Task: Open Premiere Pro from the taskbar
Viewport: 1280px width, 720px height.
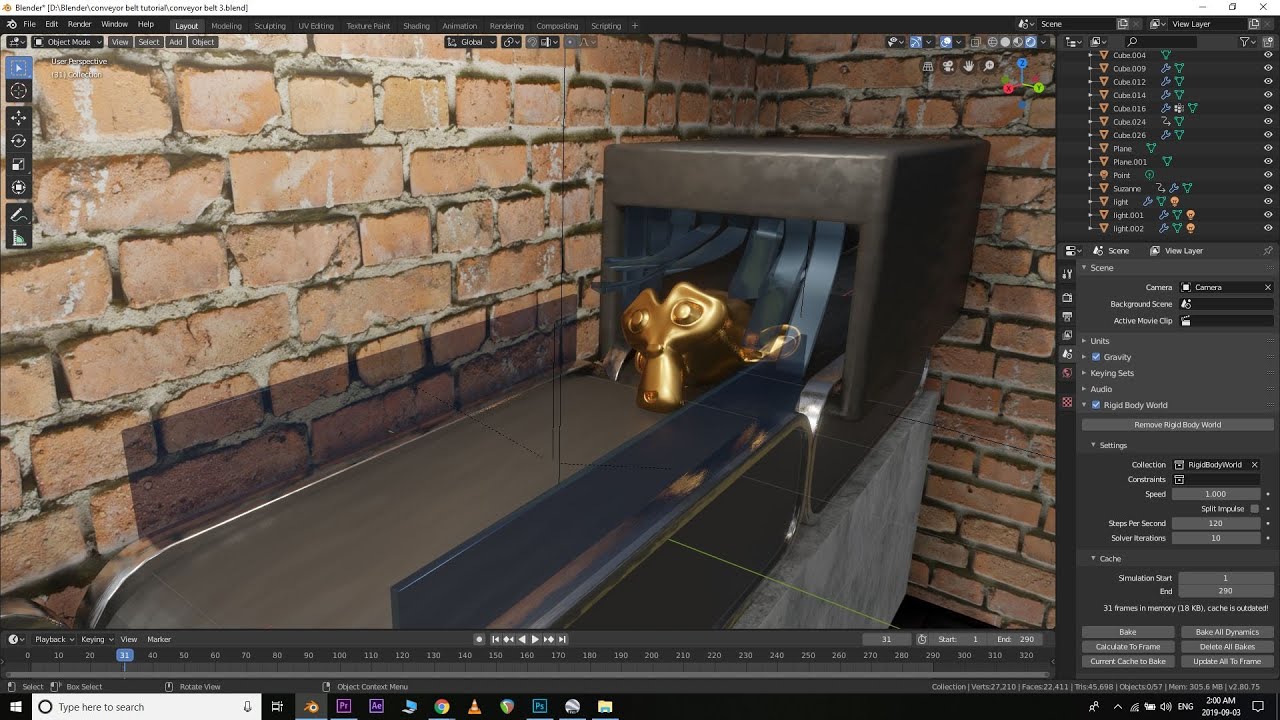Action: (344, 706)
